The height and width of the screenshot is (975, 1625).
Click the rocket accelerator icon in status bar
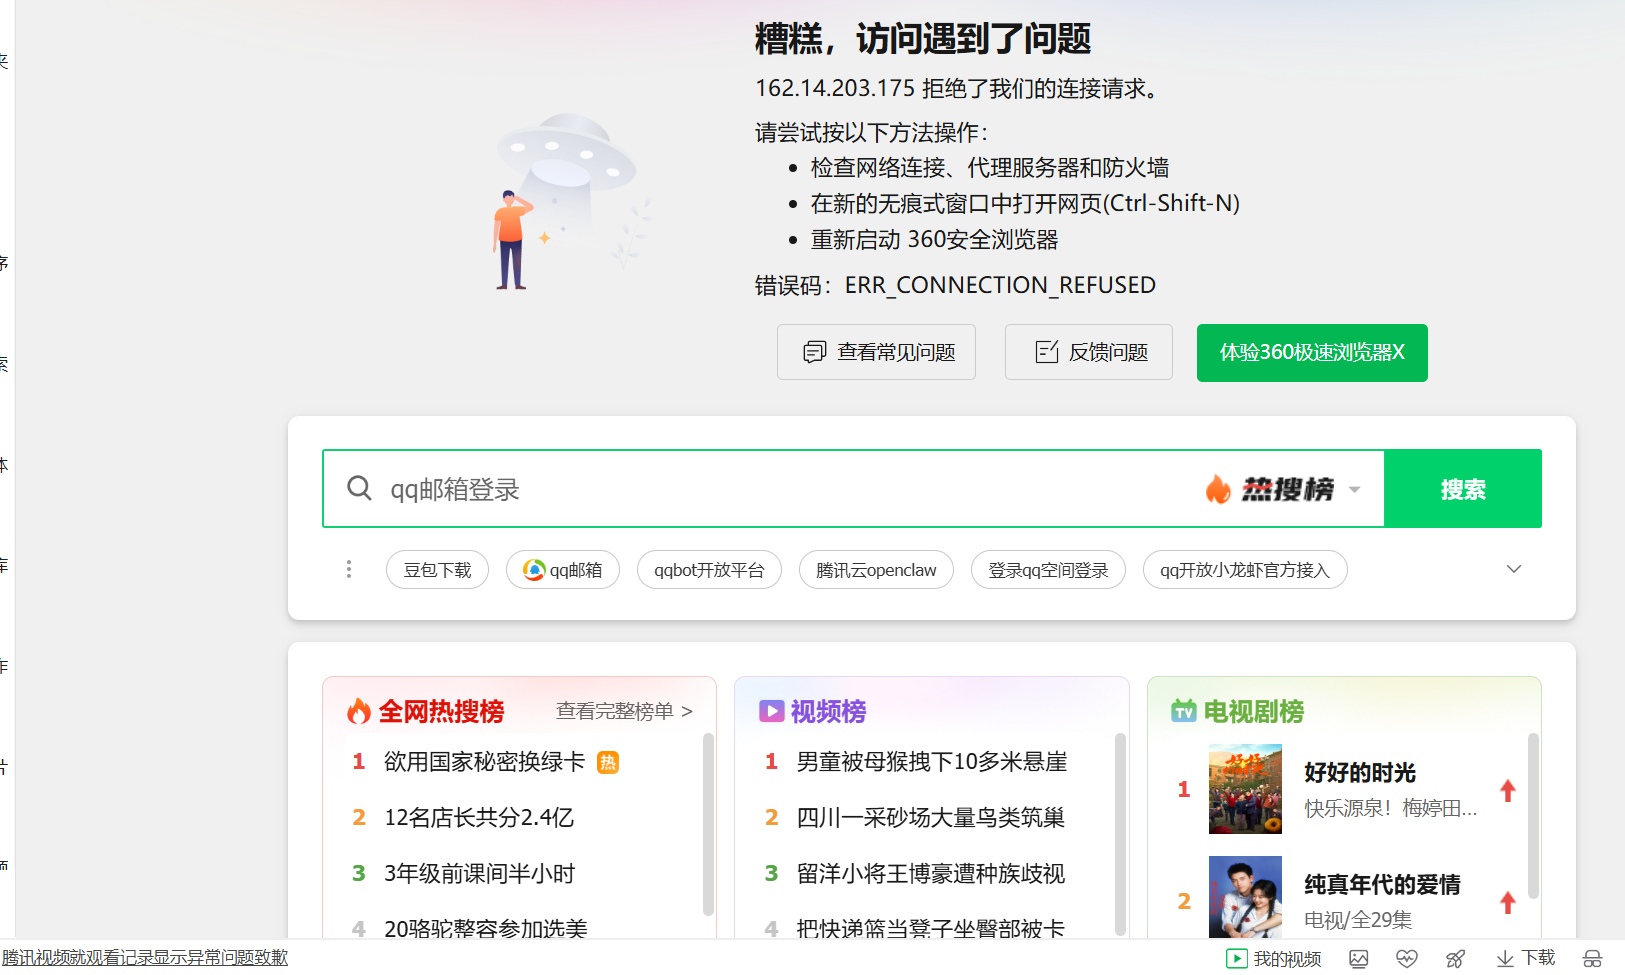point(1456,959)
